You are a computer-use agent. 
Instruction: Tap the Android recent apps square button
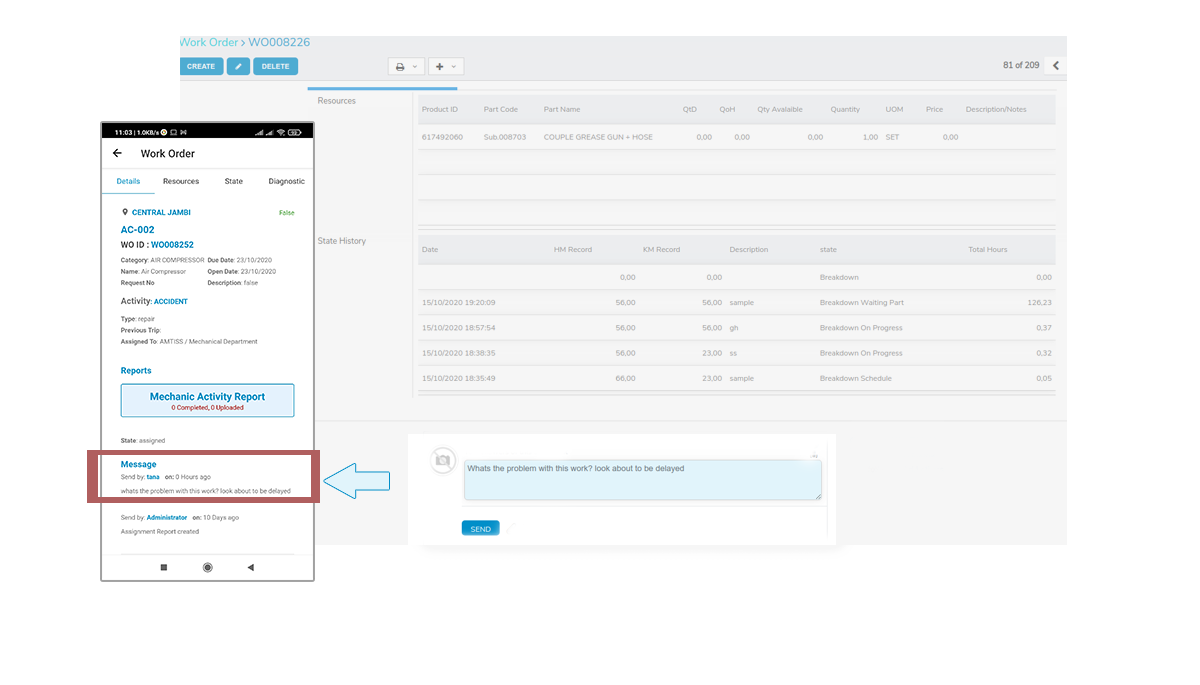[164, 567]
